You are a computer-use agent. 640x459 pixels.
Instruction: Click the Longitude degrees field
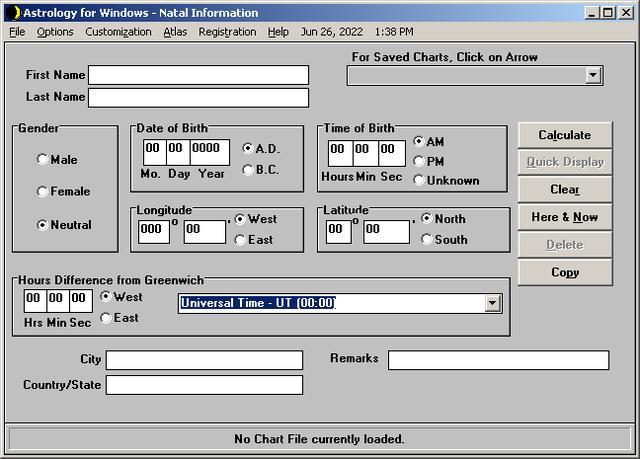[x=154, y=232]
